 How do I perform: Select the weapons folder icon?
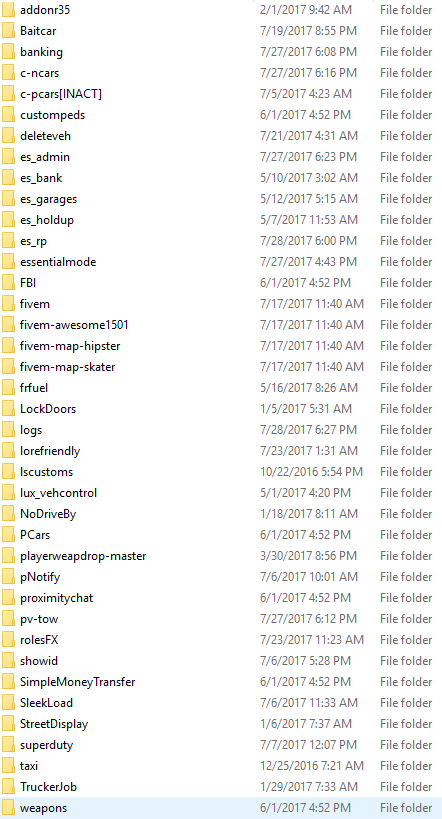pos(8,808)
